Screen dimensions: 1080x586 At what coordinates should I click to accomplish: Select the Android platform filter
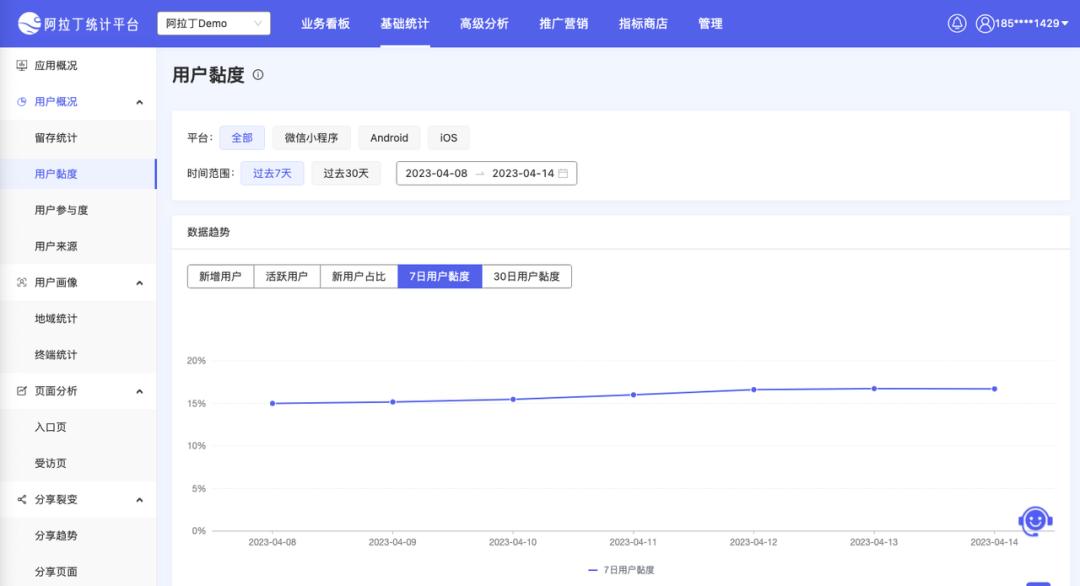[389, 138]
